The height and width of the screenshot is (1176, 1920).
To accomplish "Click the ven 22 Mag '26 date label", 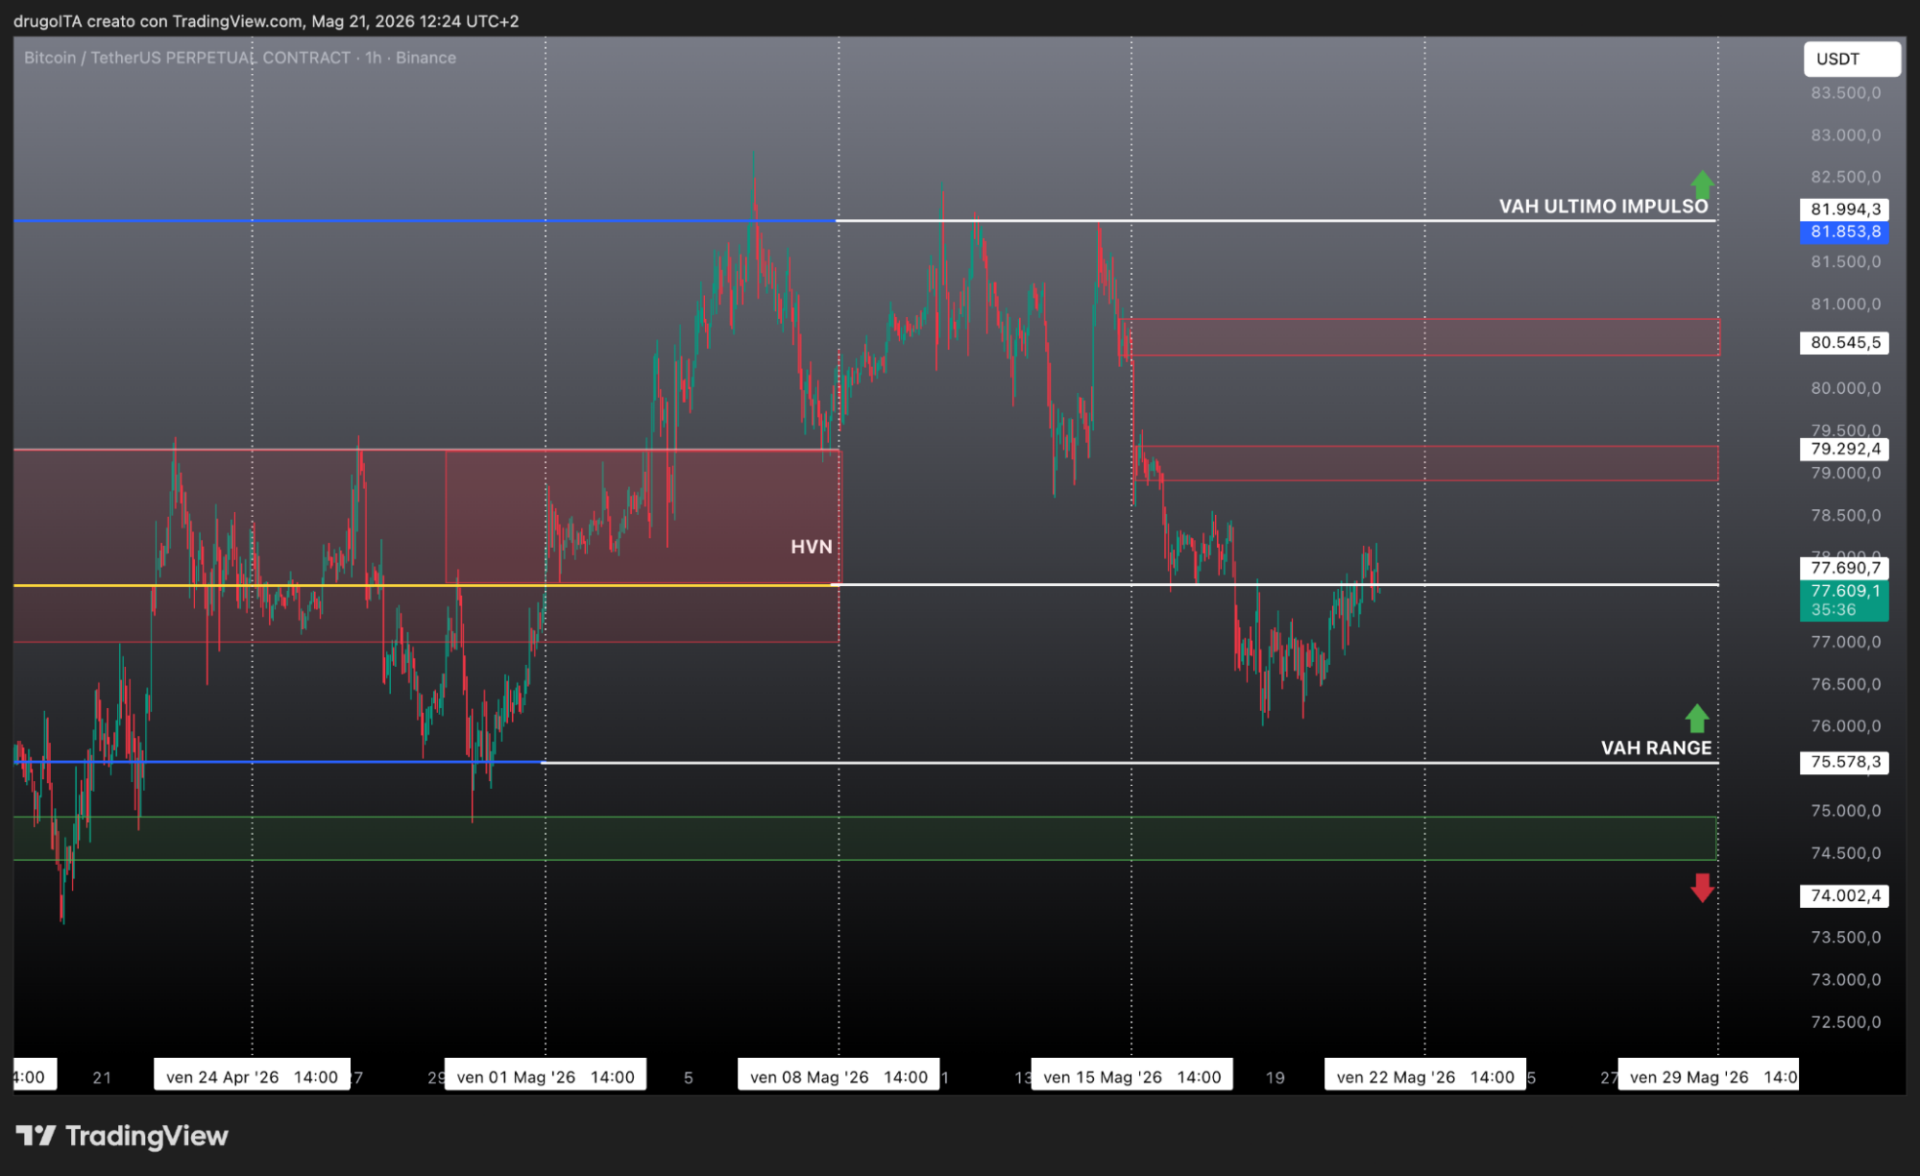I will (1425, 1077).
